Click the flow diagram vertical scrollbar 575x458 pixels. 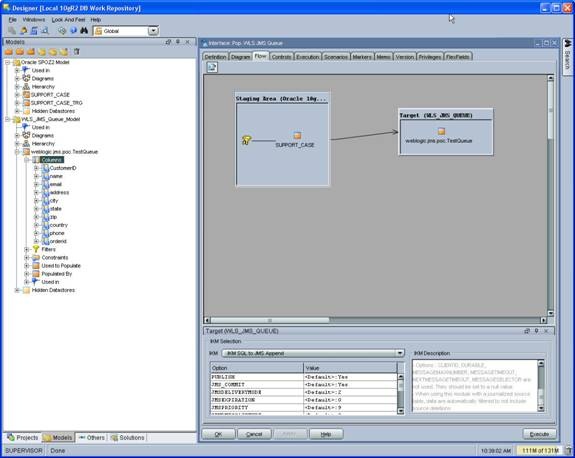tap(550, 196)
